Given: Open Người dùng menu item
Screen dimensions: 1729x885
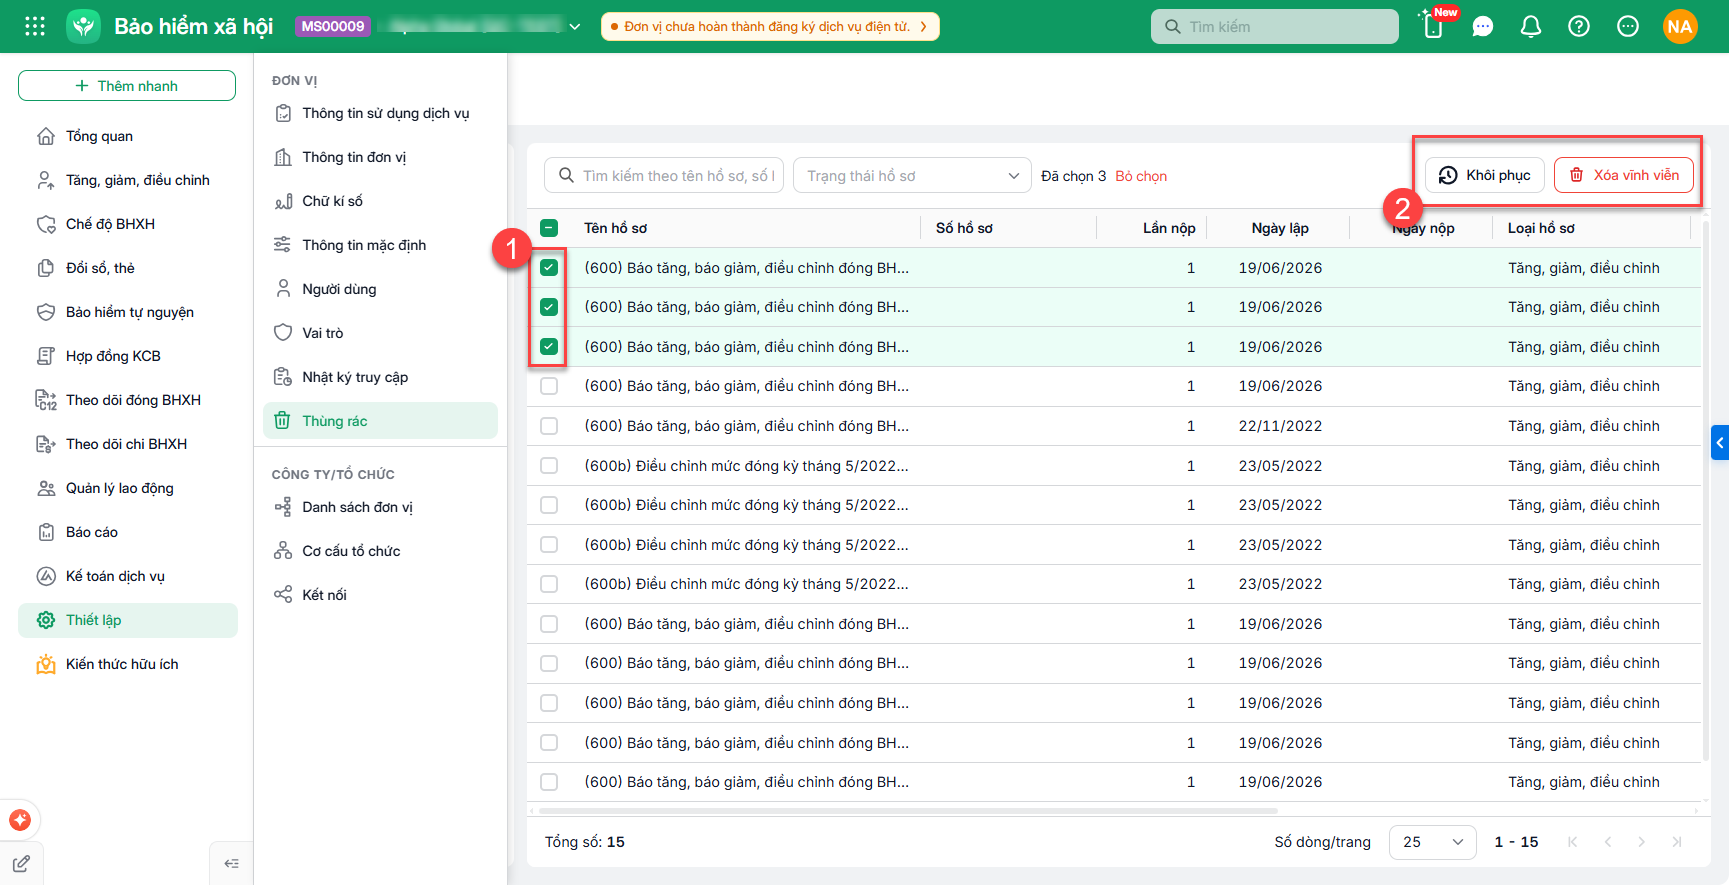Looking at the screenshot, I should (x=381, y=289).
